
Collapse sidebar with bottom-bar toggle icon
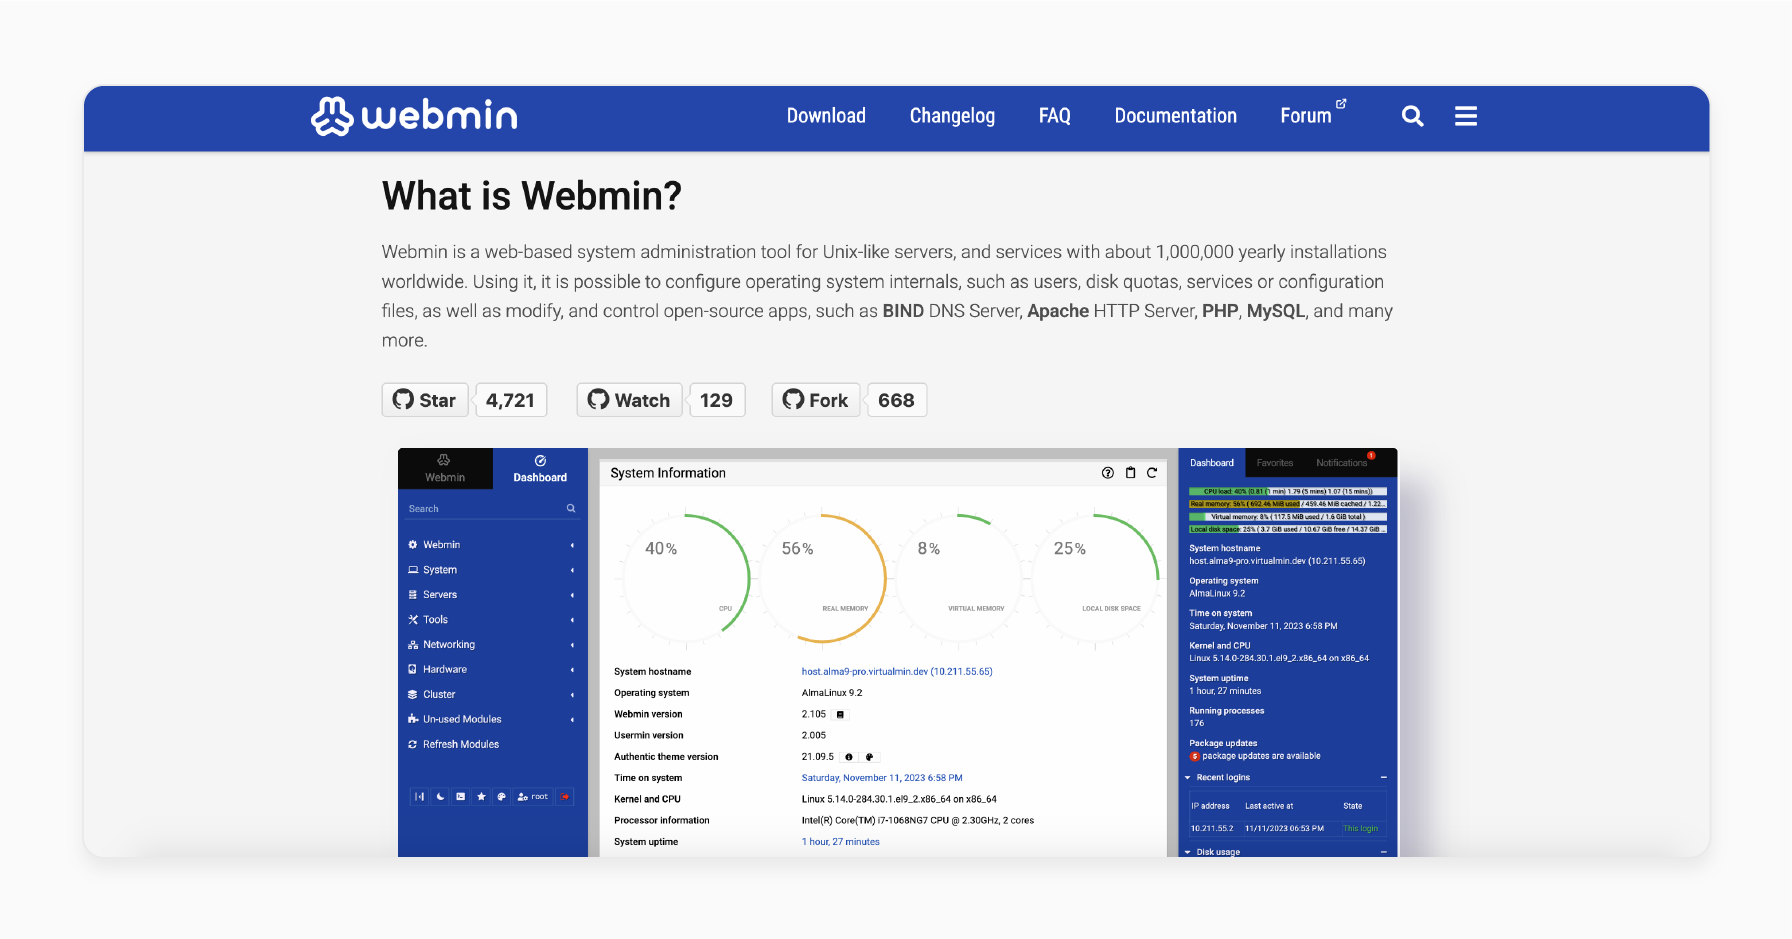click(419, 797)
